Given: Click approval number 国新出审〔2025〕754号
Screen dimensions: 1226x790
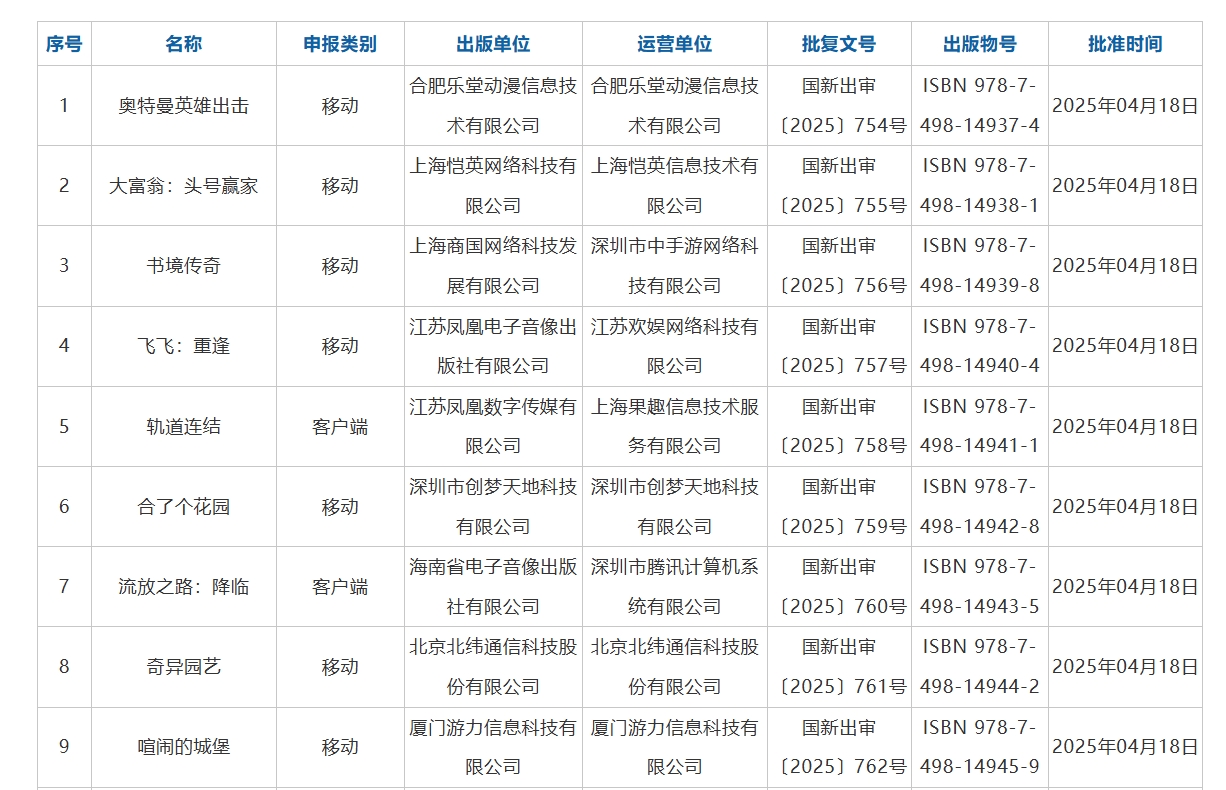Looking at the screenshot, I should [x=840, y=106].
